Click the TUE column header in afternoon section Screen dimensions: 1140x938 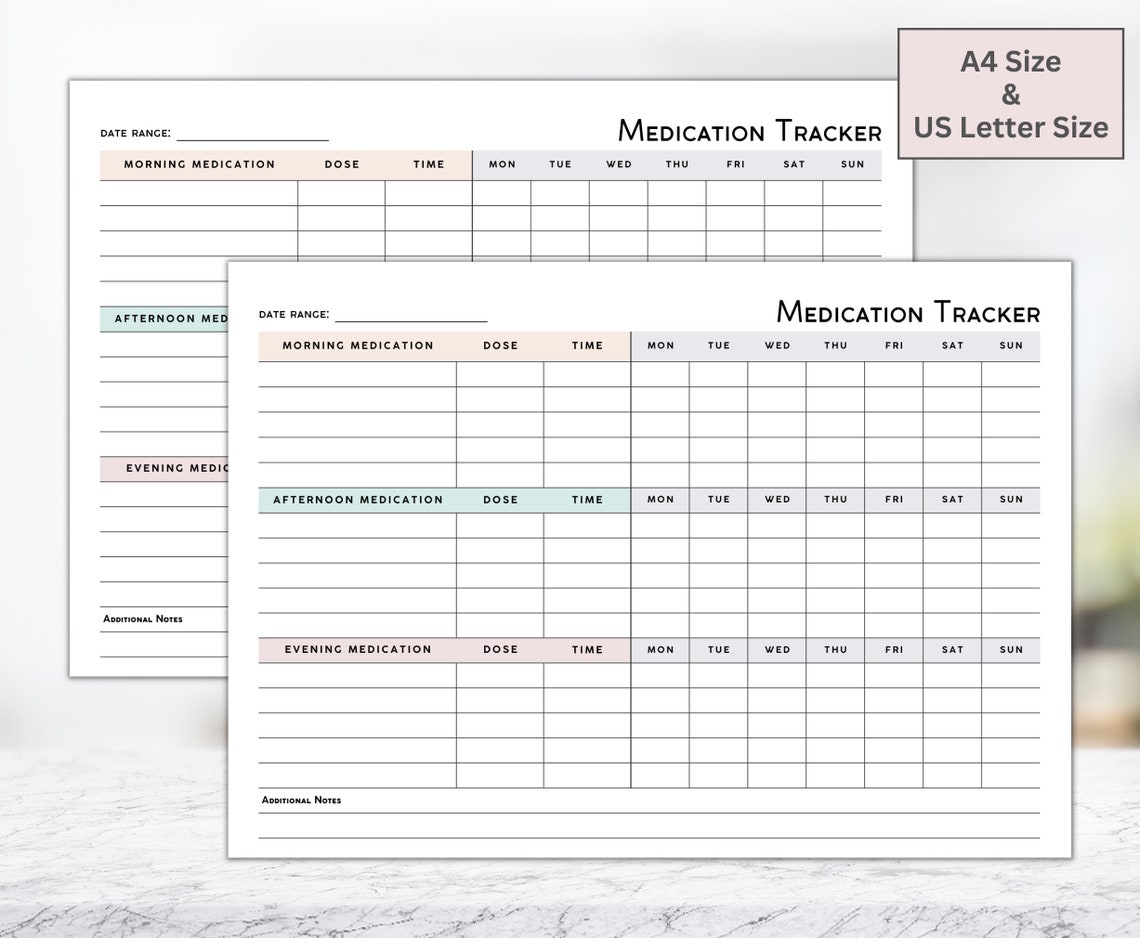click(718, 499)
